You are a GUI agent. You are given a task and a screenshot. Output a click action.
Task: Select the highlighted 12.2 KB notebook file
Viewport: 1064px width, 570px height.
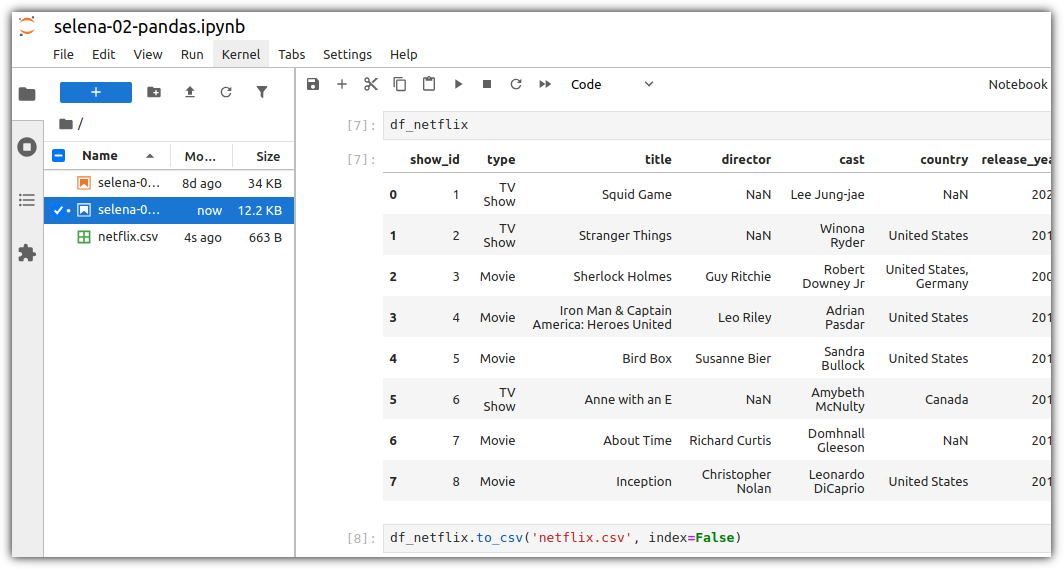[x=169, y=210]
